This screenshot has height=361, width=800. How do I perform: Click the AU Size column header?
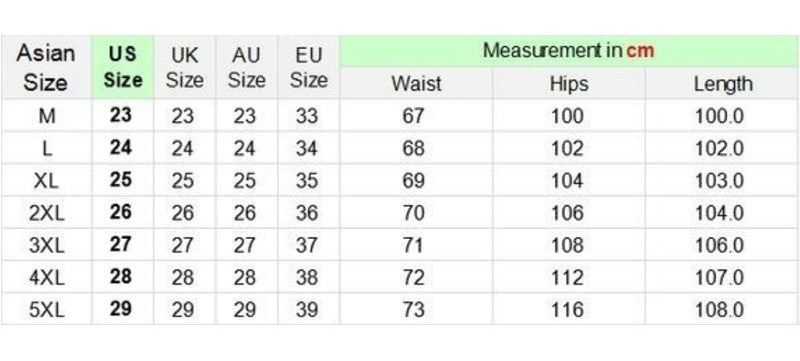[x=247, y=67]
